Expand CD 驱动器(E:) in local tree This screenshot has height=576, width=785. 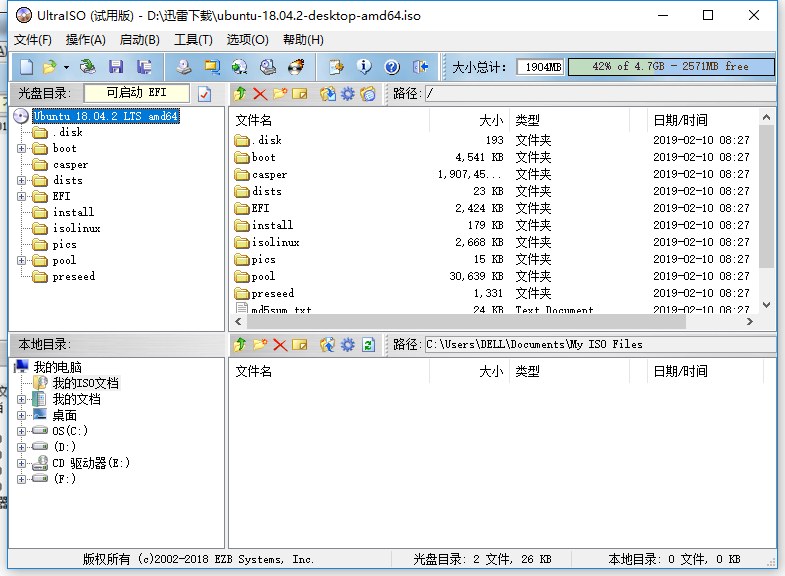(22, 463)
